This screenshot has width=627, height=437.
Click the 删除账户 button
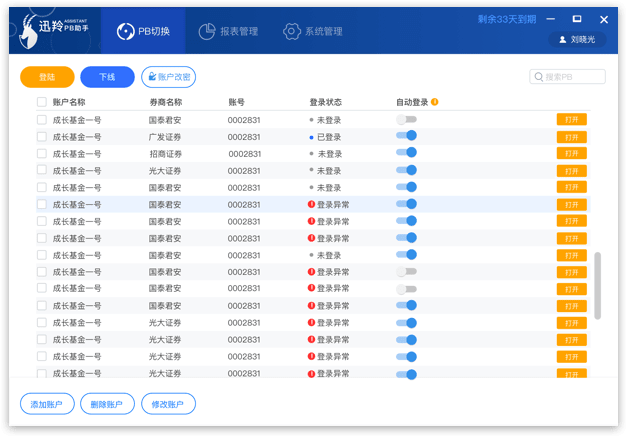click(x=107, y=404)
